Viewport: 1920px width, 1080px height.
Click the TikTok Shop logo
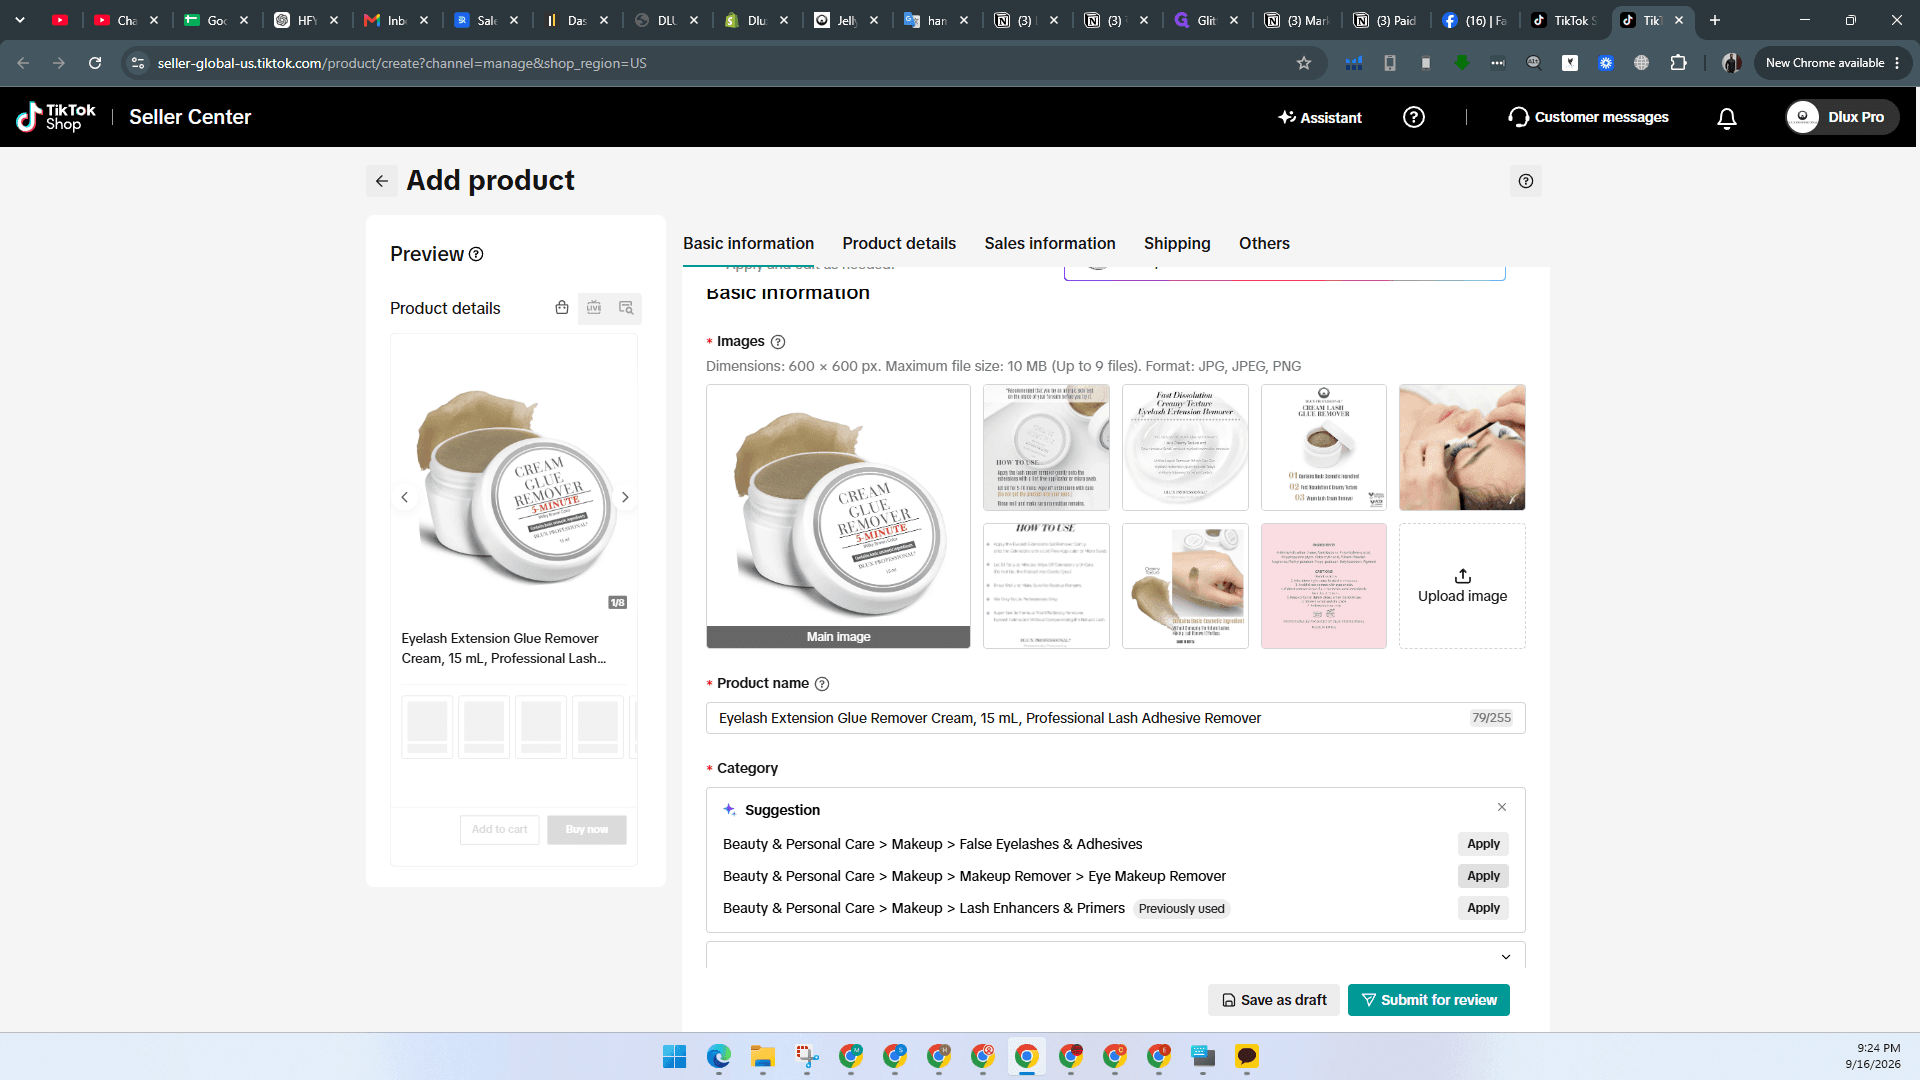(x=56, y=117)
